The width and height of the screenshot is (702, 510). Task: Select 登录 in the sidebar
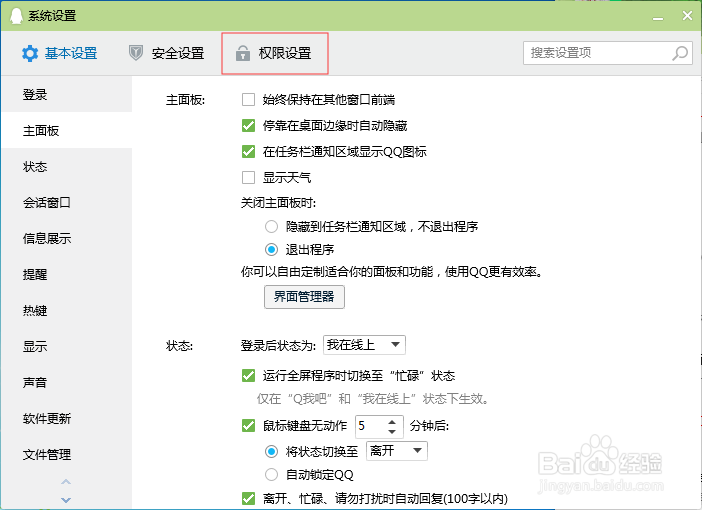pos(66,94)
